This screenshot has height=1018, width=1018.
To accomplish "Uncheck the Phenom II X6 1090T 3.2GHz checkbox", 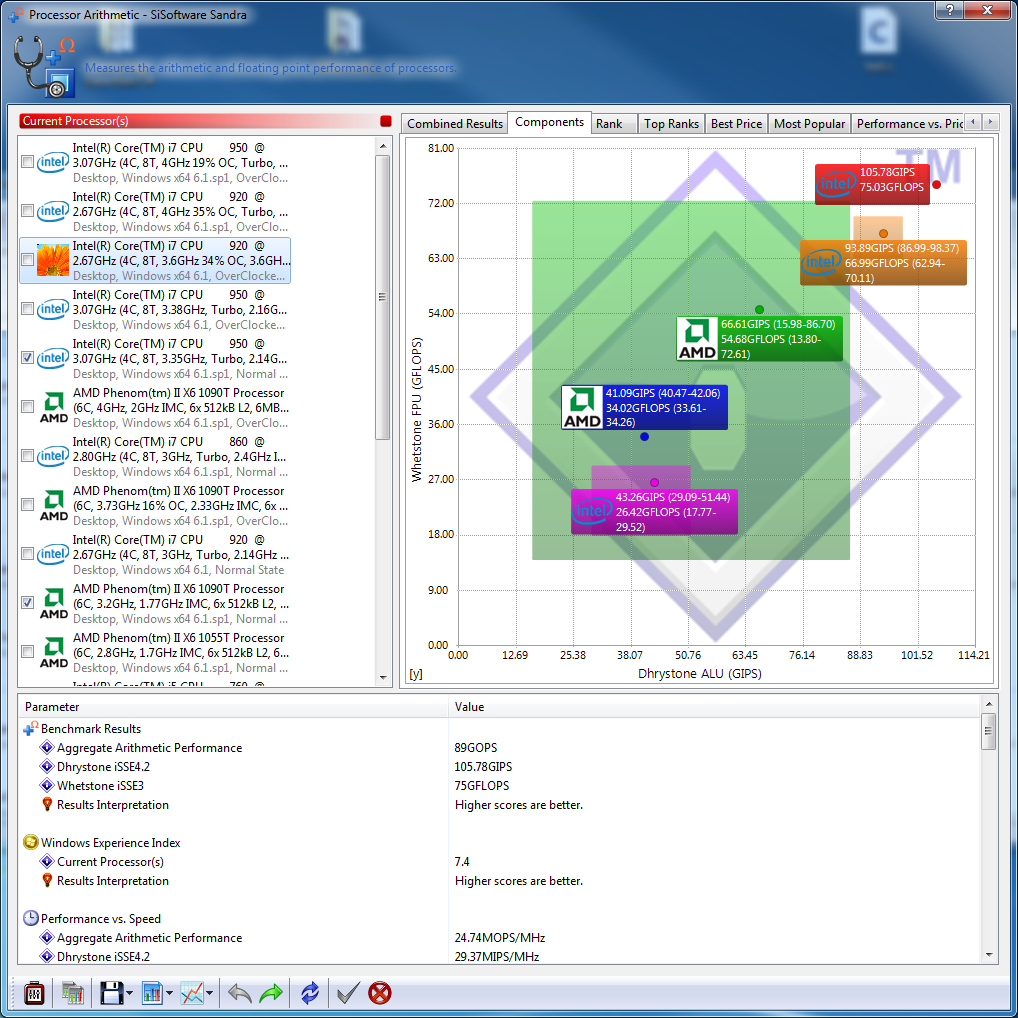I will (27, 602).
